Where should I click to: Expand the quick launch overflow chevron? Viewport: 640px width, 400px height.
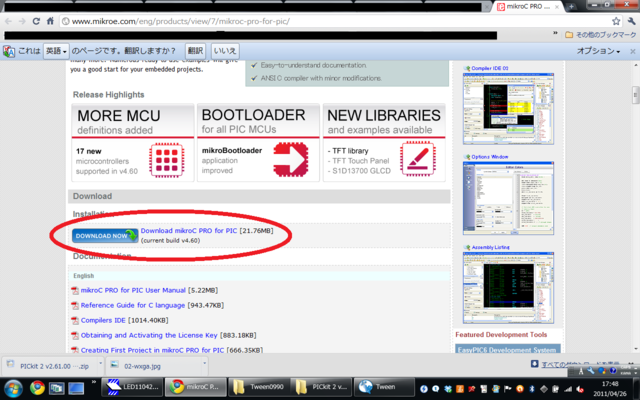pyautogui.click(x=93, y=382)
